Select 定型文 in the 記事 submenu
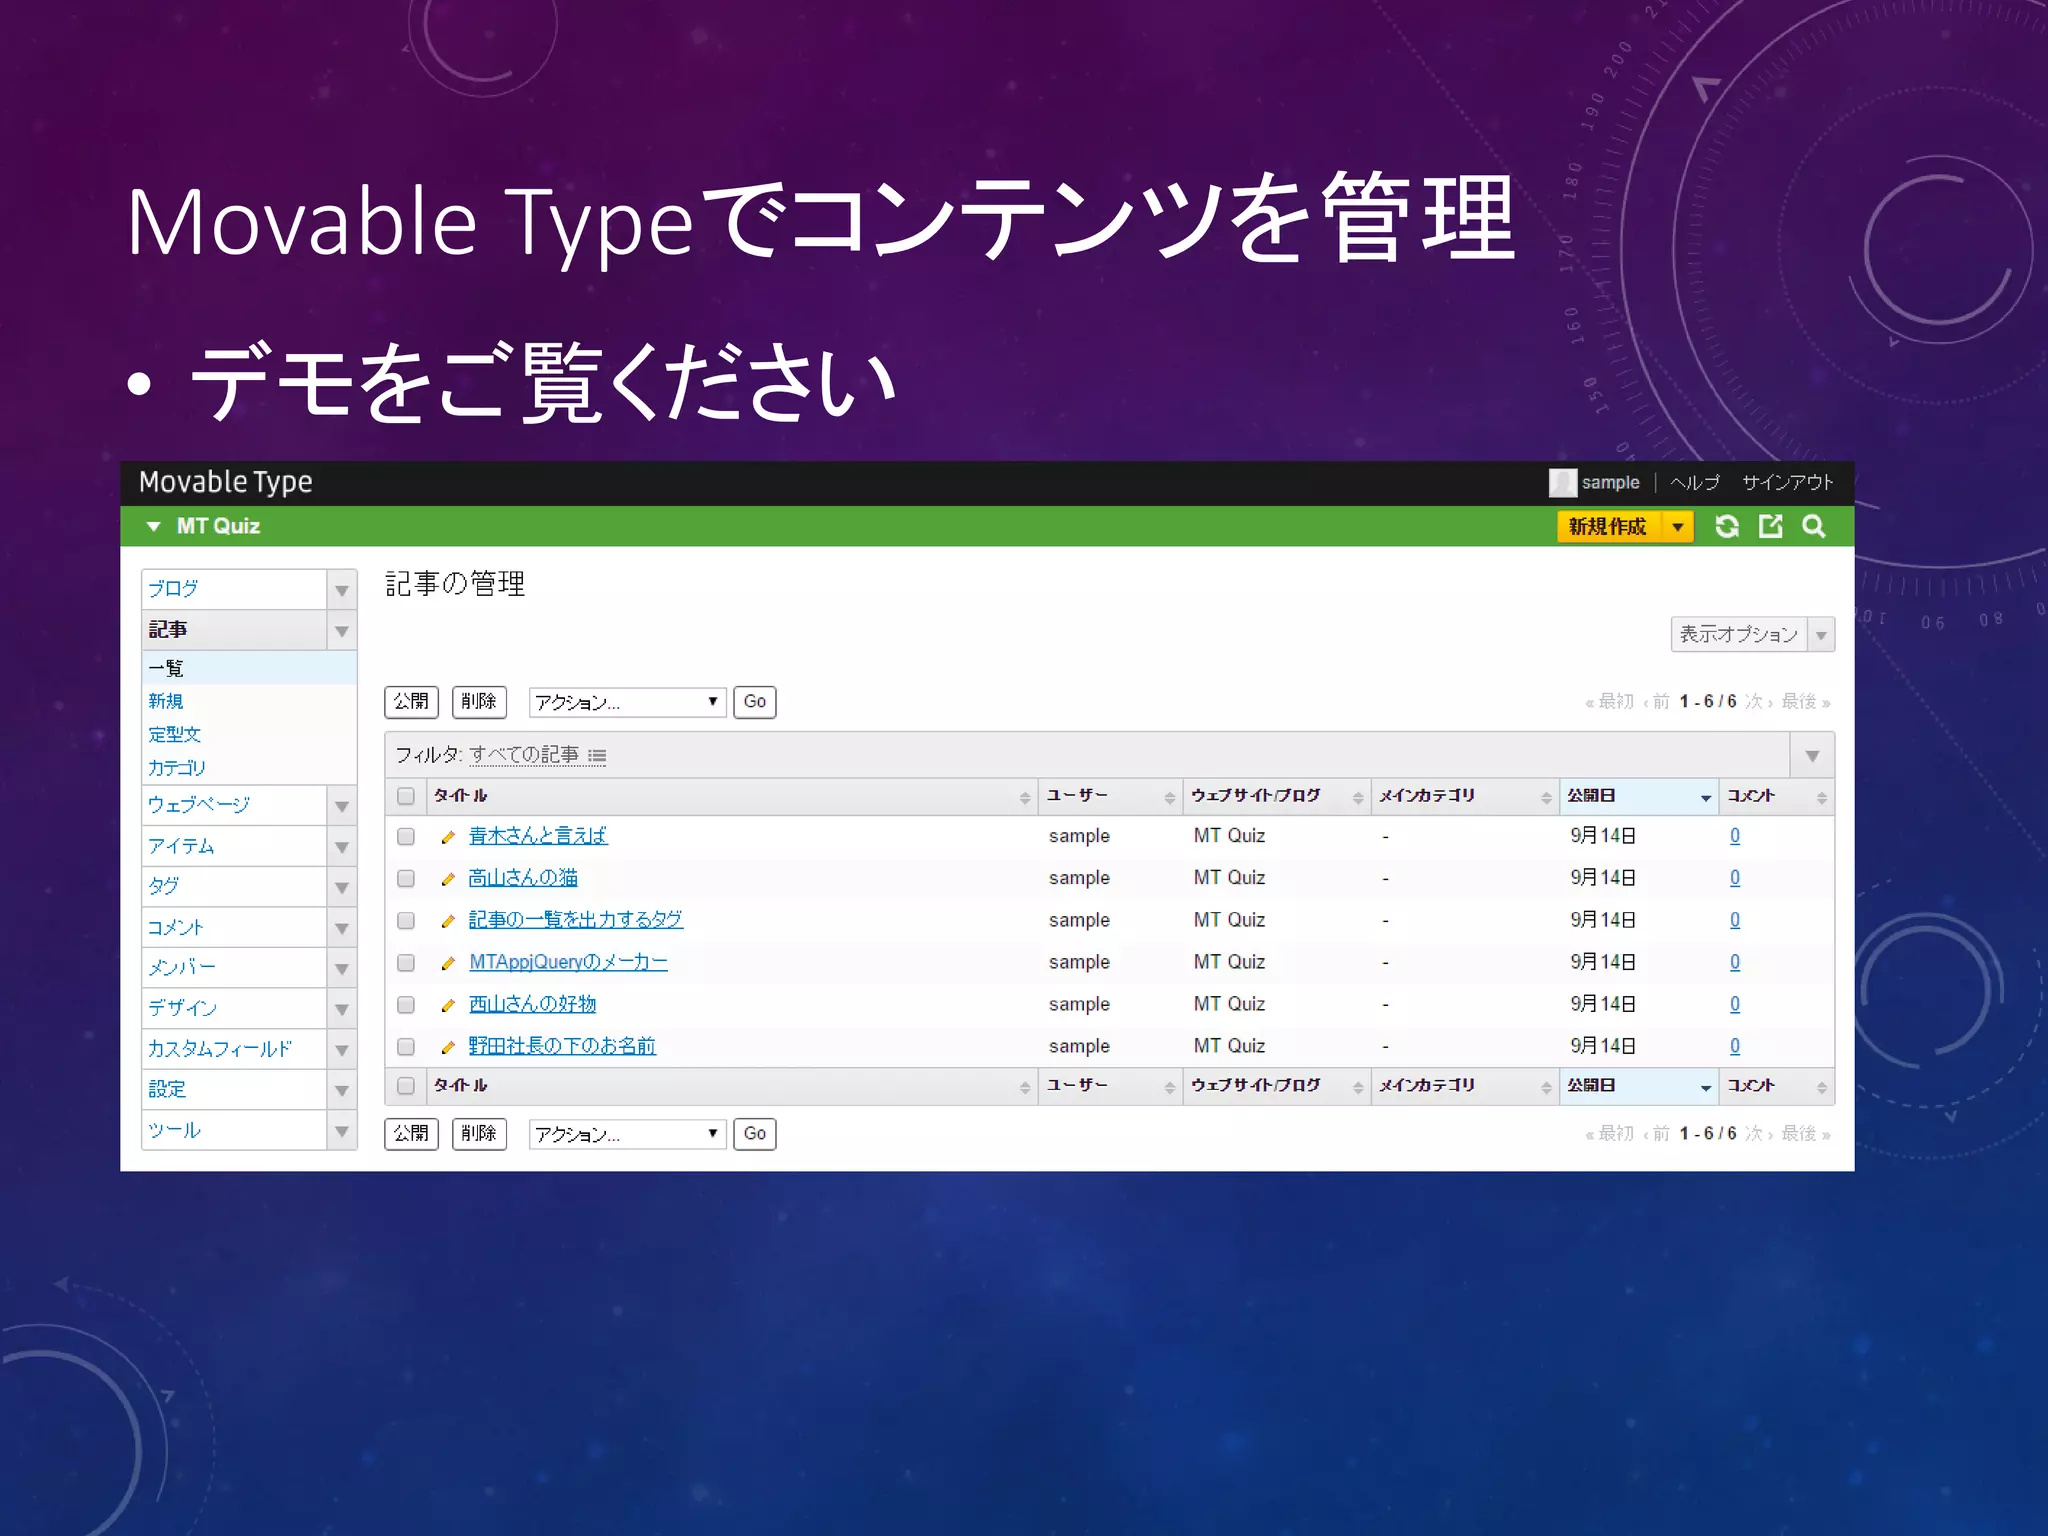The image size is (2048, 1536). click(175, 734)
